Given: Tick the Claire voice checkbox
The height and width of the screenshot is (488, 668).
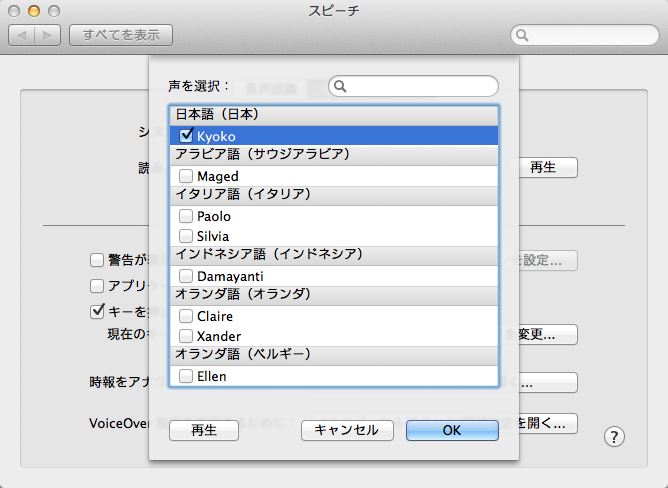Looking at the screenshot, I should pyautogui.click(x=186, y=316).
